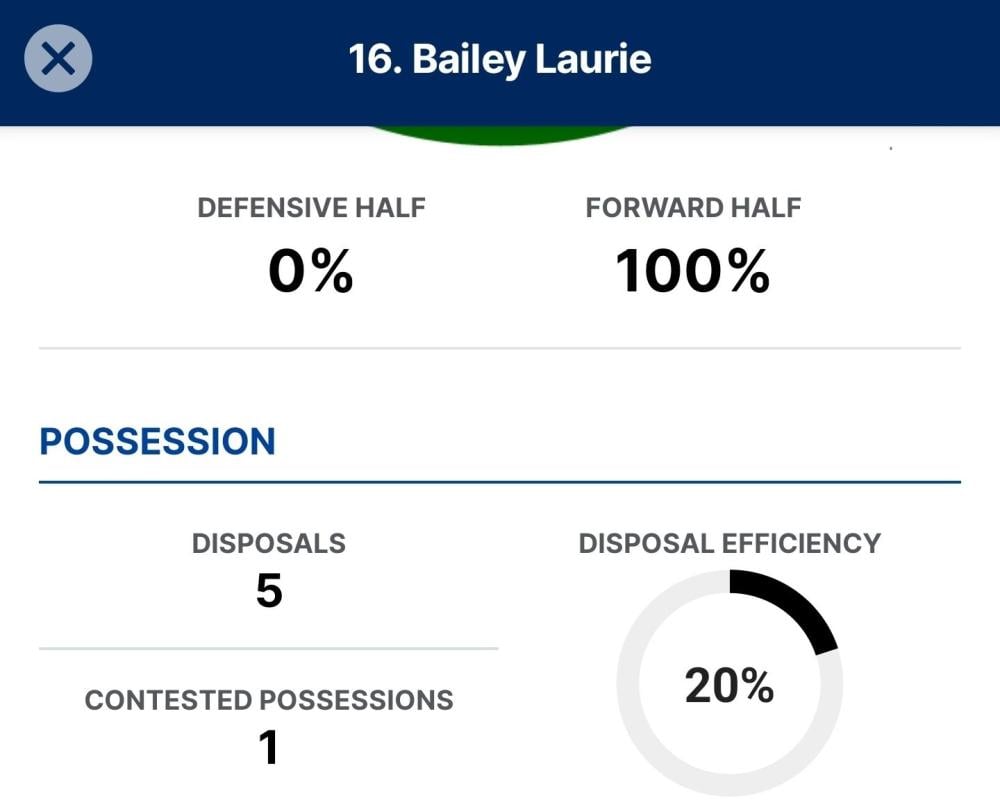This screenshot has height=802, width=1000.
Task: Tap the 20% value inside the ring
Action: click(730, 686)
